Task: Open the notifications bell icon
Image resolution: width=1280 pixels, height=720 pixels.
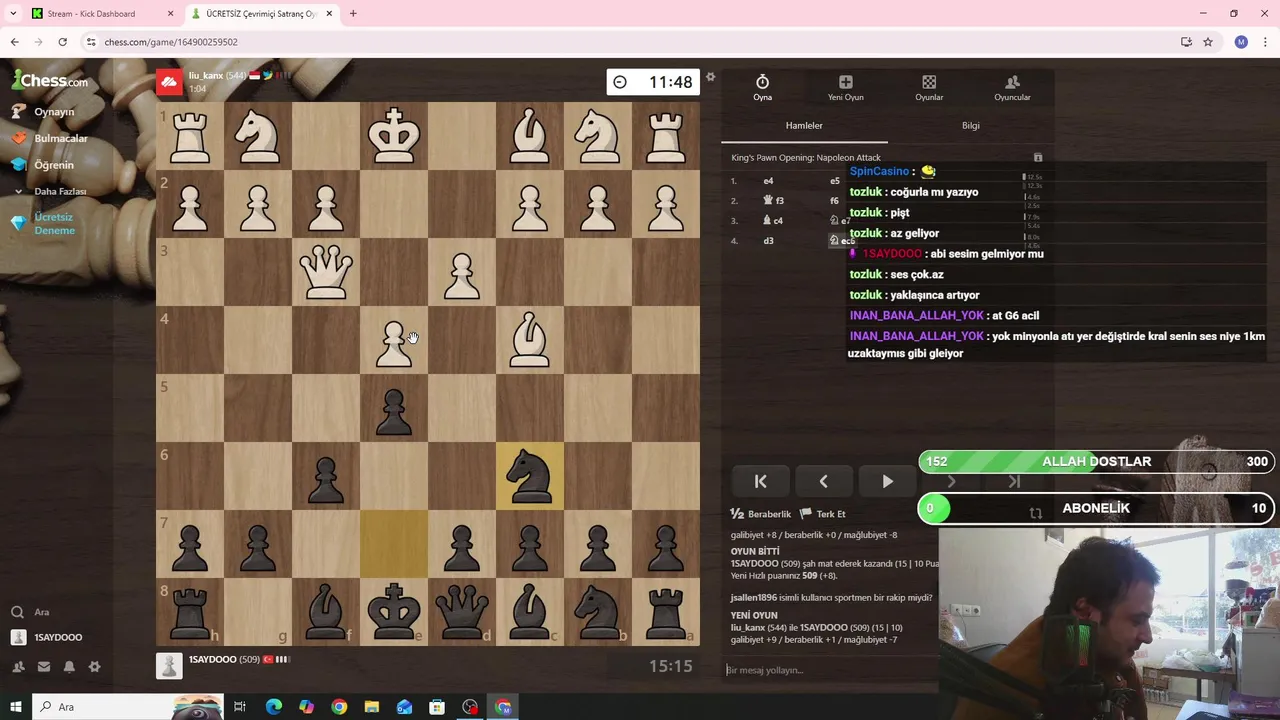Action: [x=69, y=667]
